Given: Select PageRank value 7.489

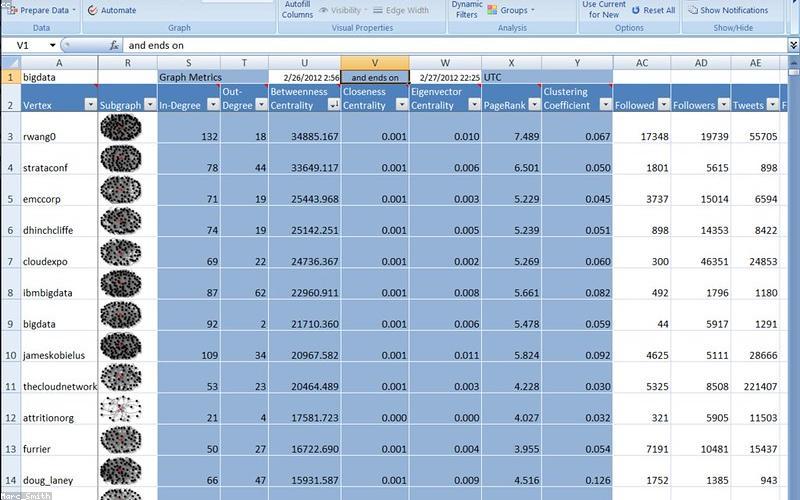Looking at the screenshot, I should pos(512,128).
